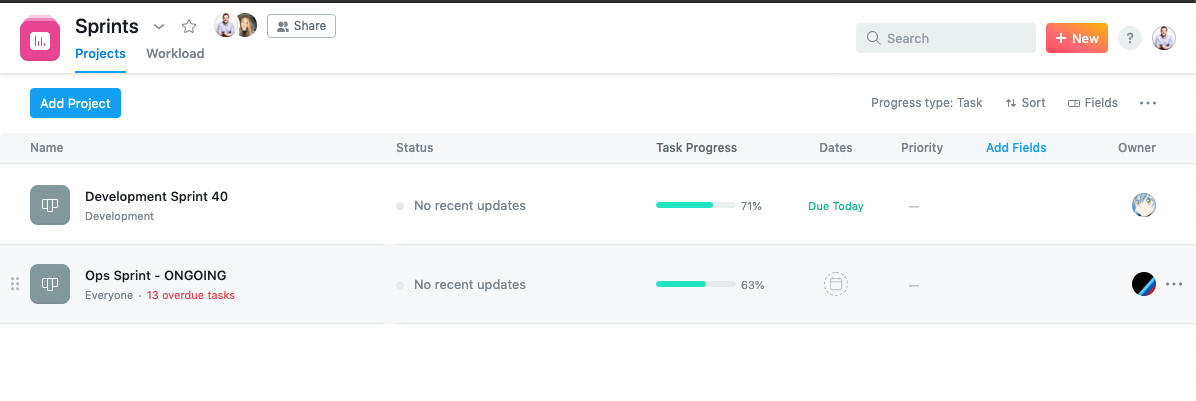
Task: Open the toolbar more options ellipsis
Action: click(x=1148, y=103)
